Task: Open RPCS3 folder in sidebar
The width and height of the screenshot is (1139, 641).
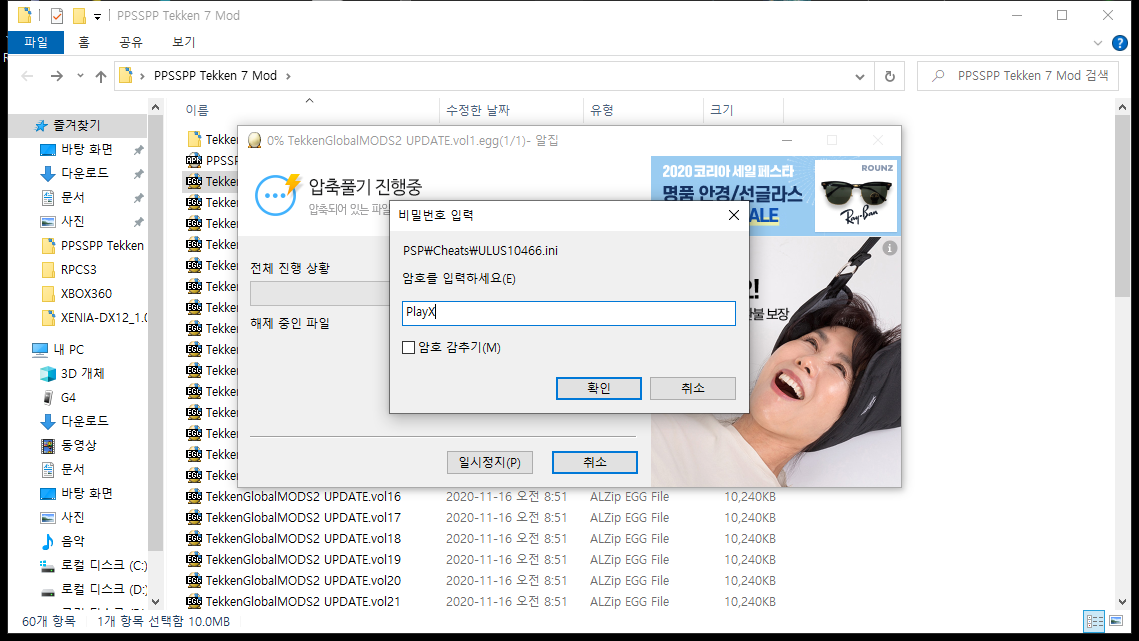Action: coord(78,270)
